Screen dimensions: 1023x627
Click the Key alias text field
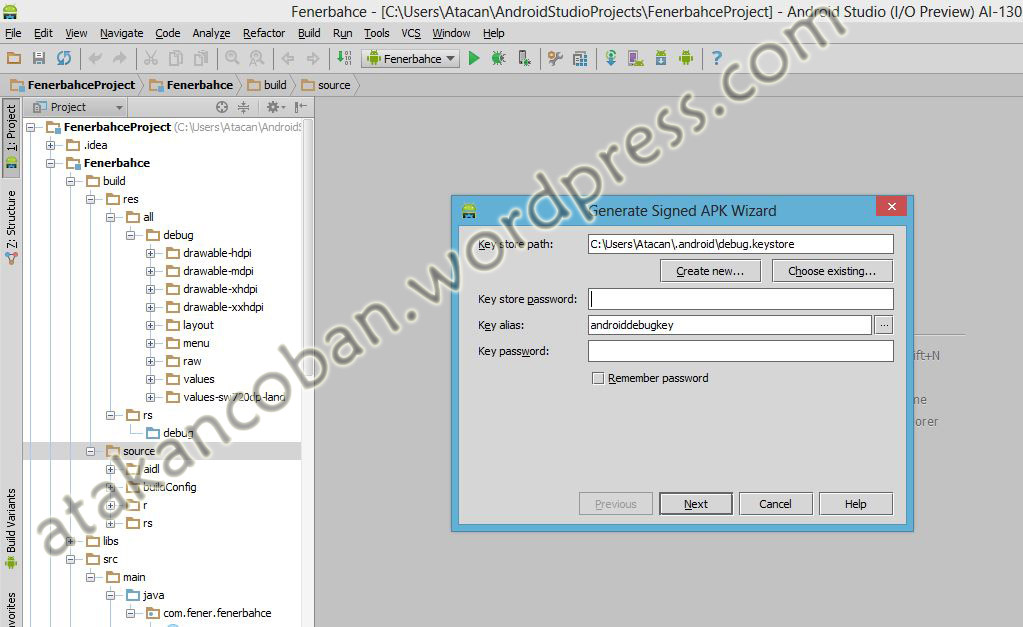[729, 325]
